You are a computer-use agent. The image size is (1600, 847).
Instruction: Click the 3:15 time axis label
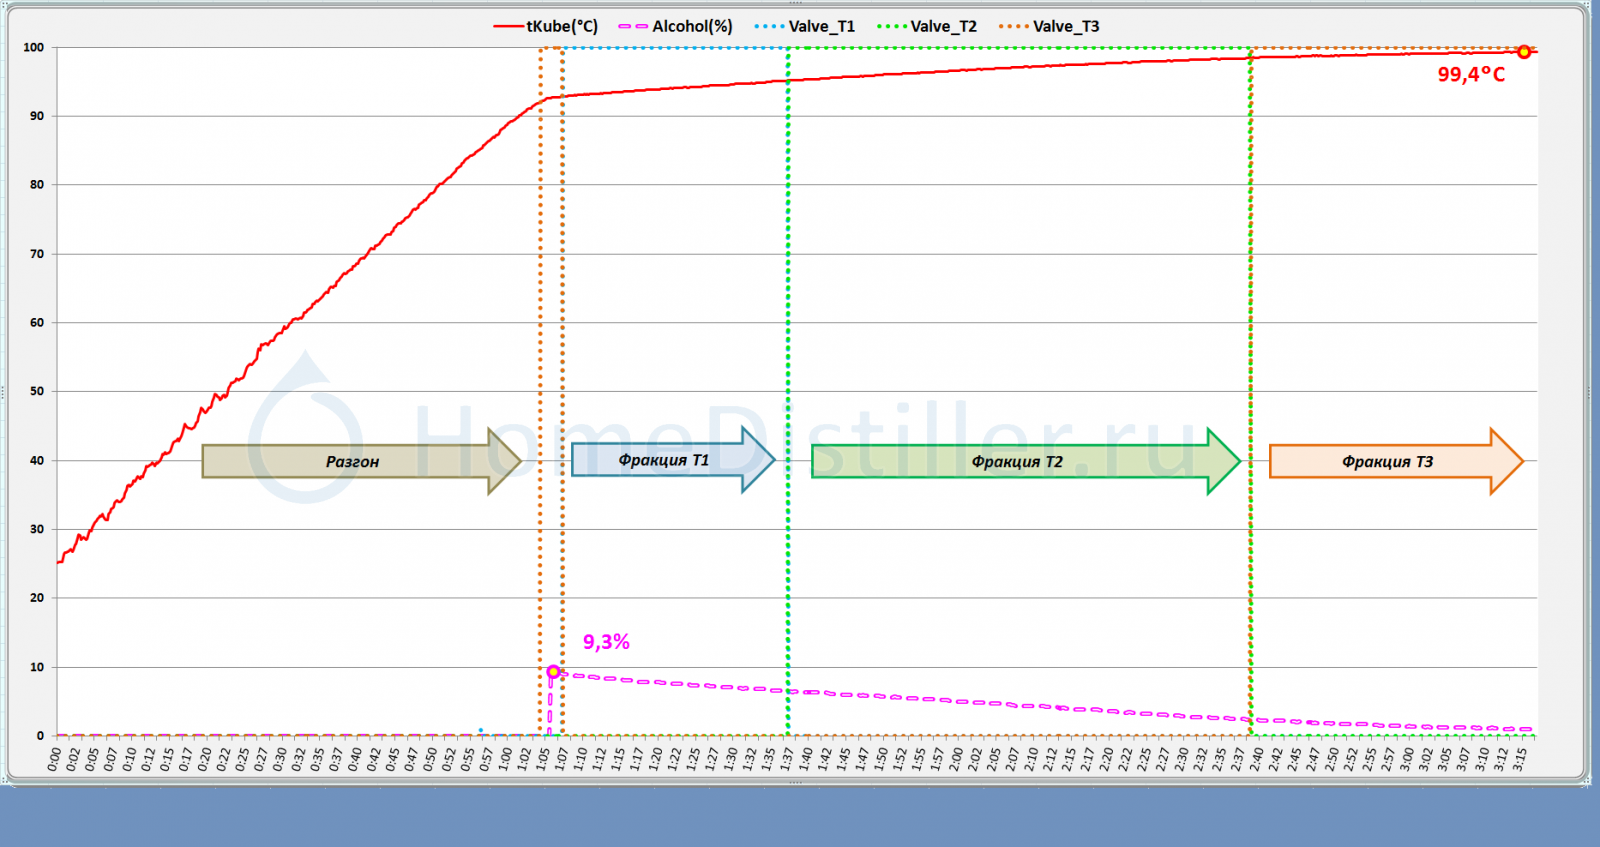(1520, 760)
